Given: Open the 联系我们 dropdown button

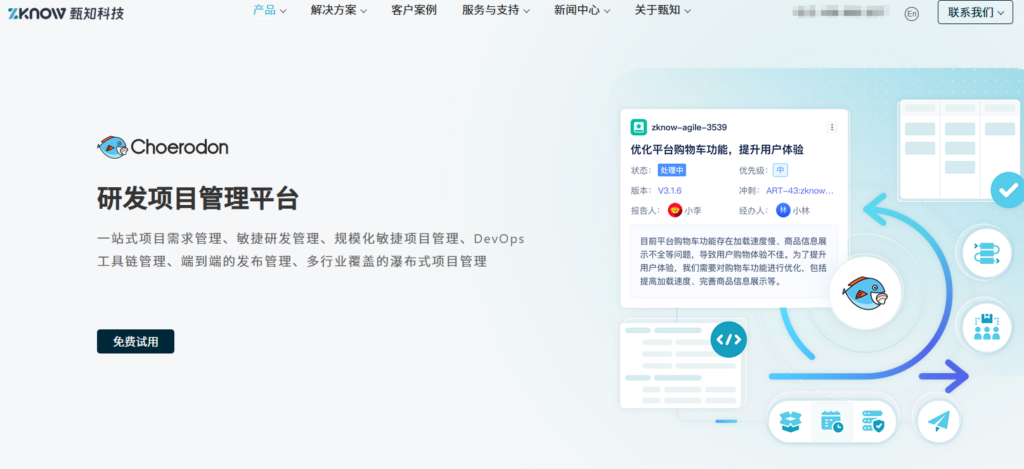Looking at the screenshot, I should click(x=975, y=12).
